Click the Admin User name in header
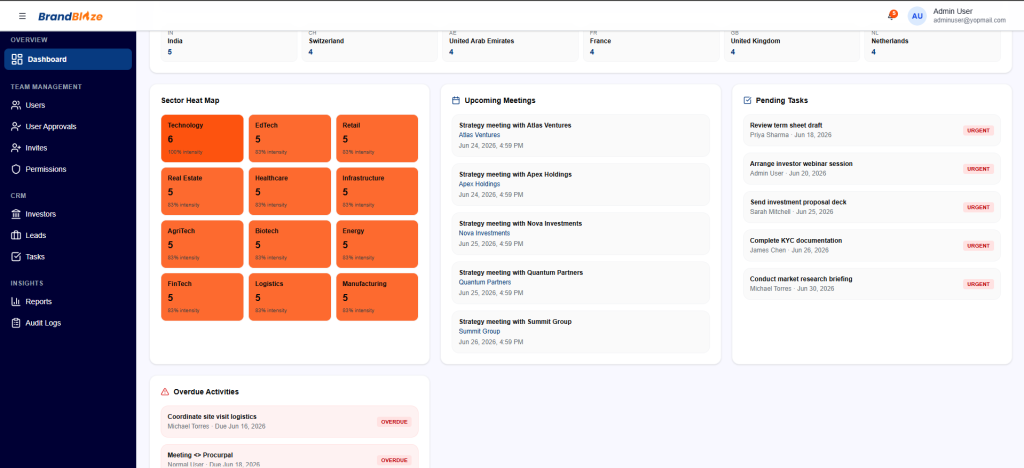Image resolution: width=1024 pixels, height=468 pixels. coord(953,11)
